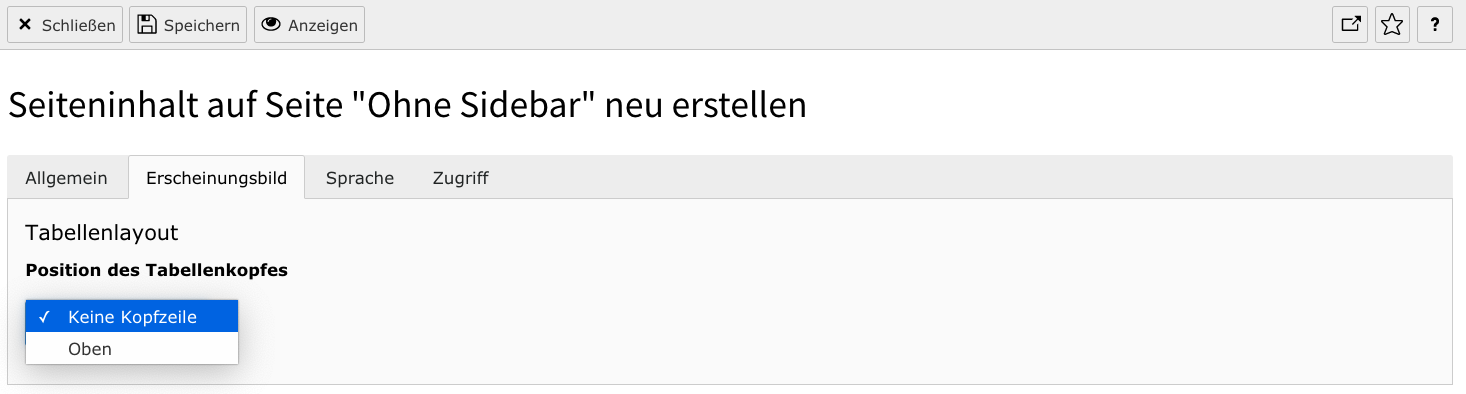Switch to the Allgemein tab

click(x=67, y=178)
